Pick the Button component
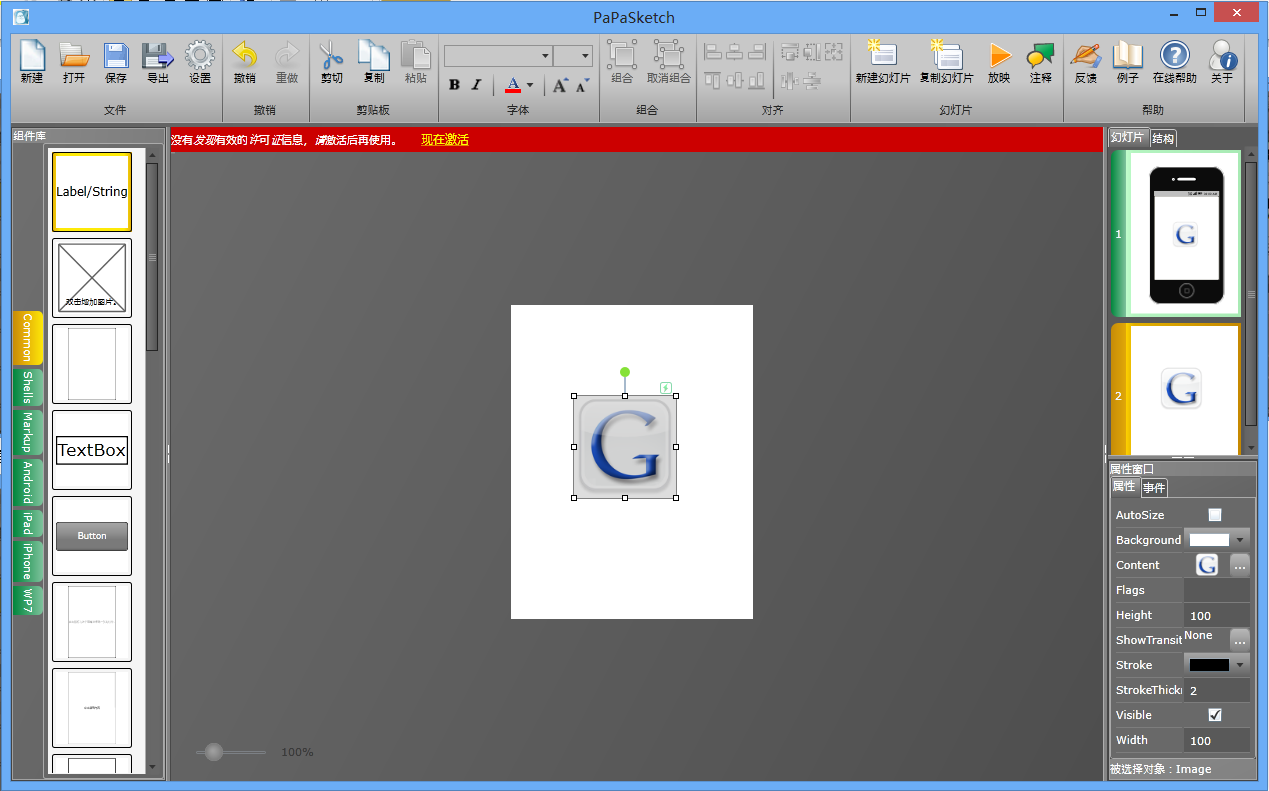Screen dimensions: 1269x791 [x=92, y=536]
